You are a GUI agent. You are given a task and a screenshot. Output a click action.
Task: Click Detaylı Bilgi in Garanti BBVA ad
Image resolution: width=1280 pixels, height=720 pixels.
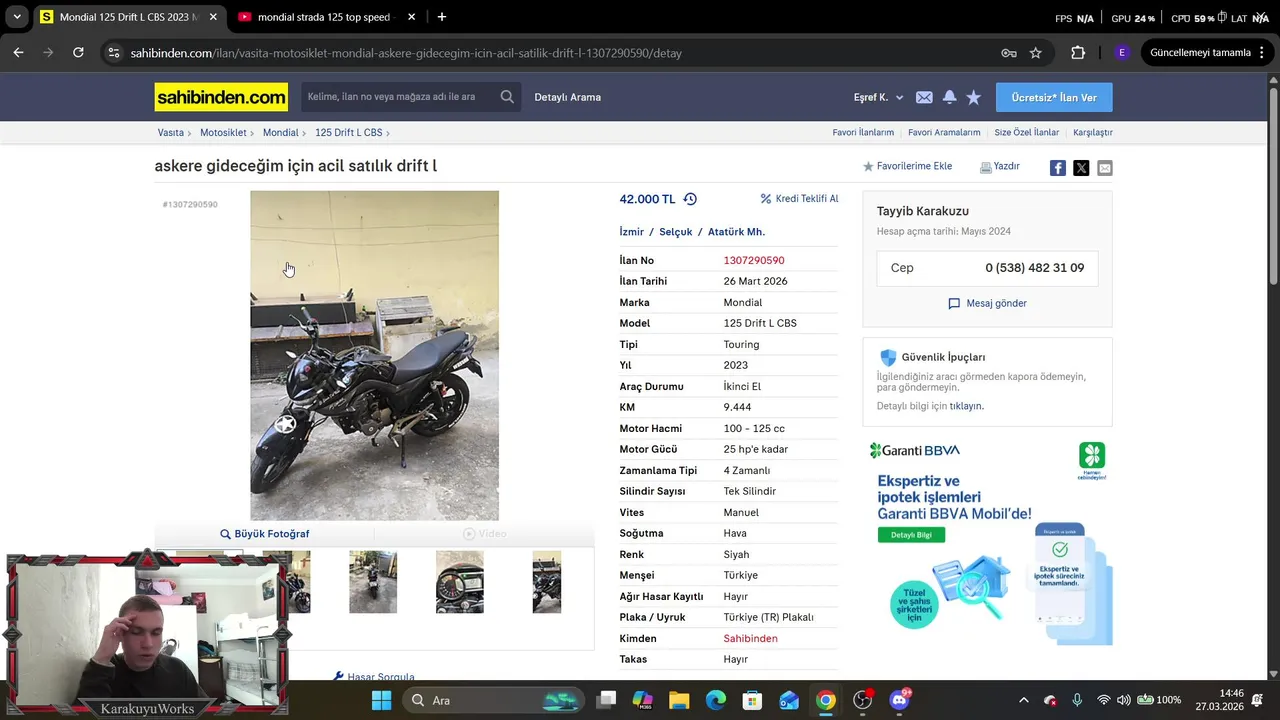[x=911, y=535]
